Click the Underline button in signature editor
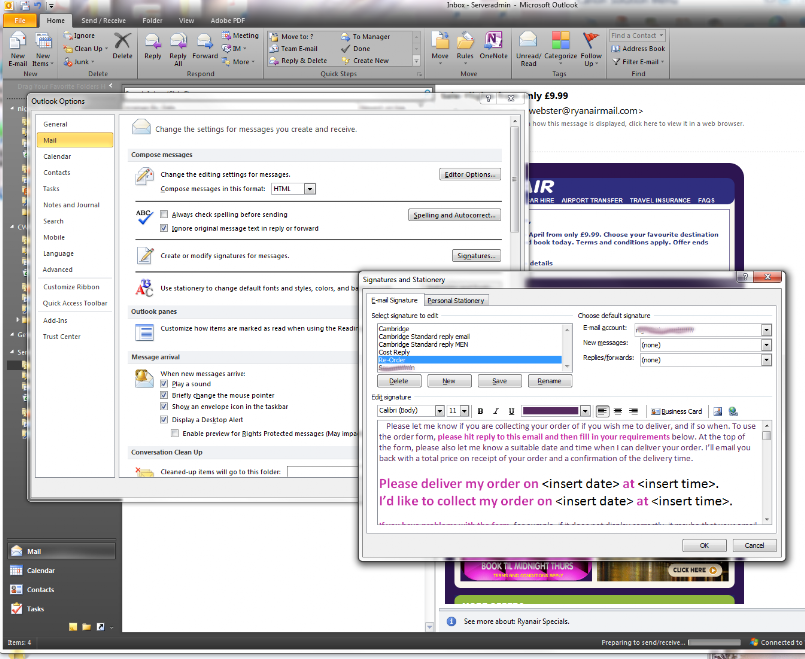 click(x=511, y=411)
